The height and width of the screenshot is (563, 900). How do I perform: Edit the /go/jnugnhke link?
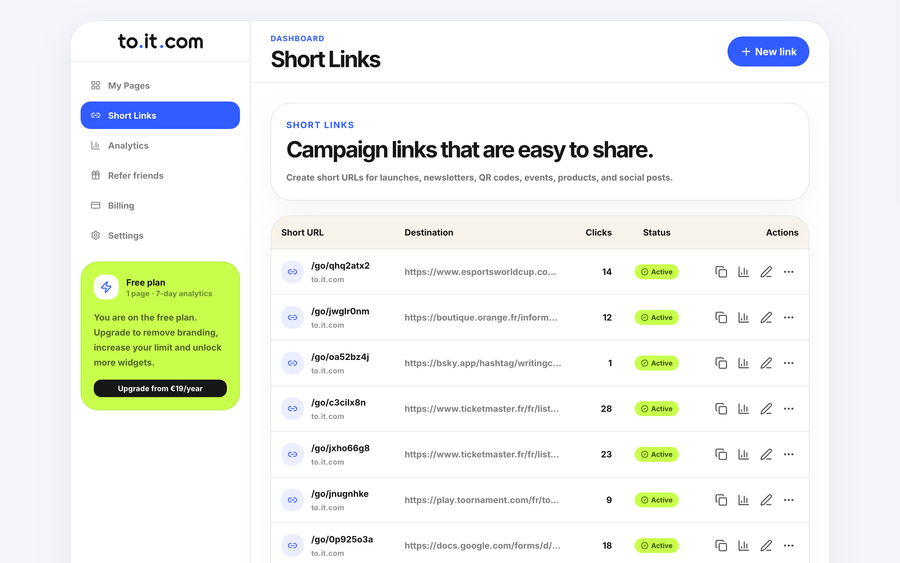pyautogui.click(x=766, y=500)
